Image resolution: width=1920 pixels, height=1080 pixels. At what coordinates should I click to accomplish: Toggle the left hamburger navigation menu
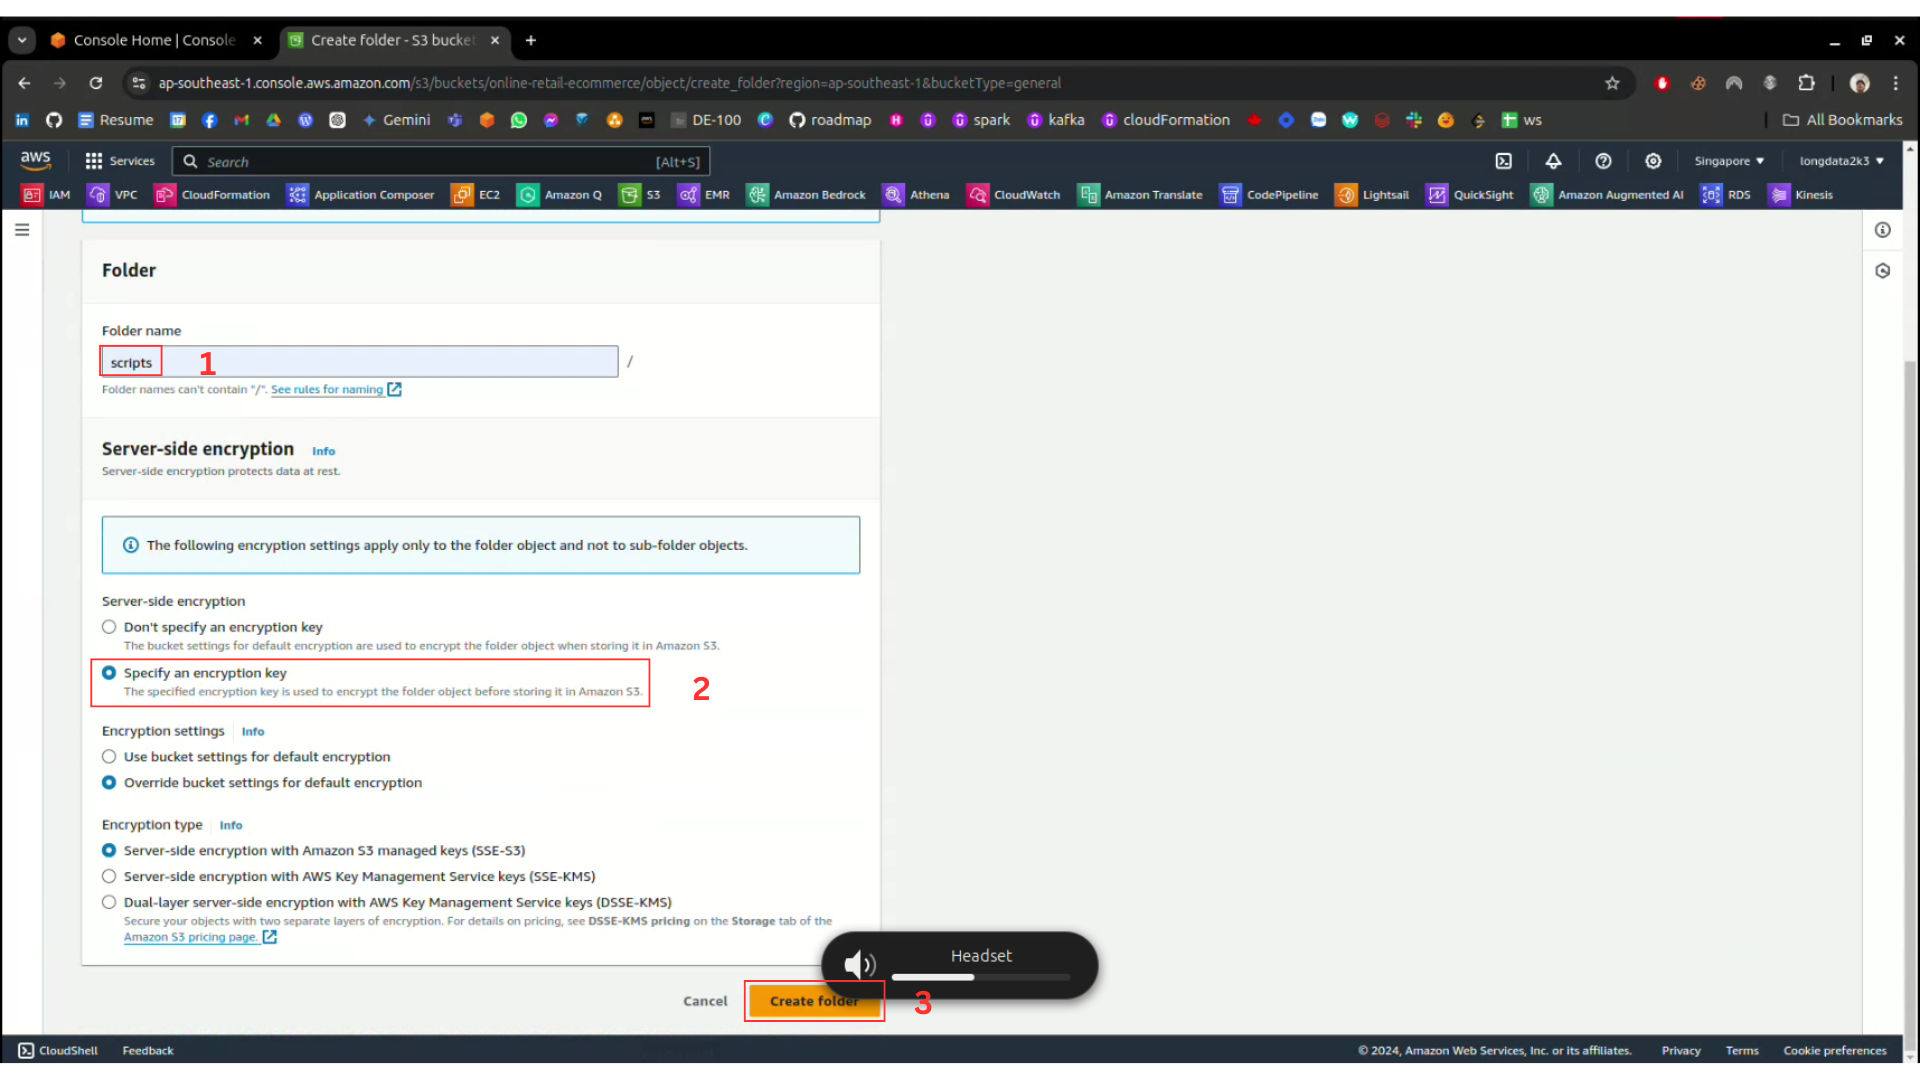22,230
